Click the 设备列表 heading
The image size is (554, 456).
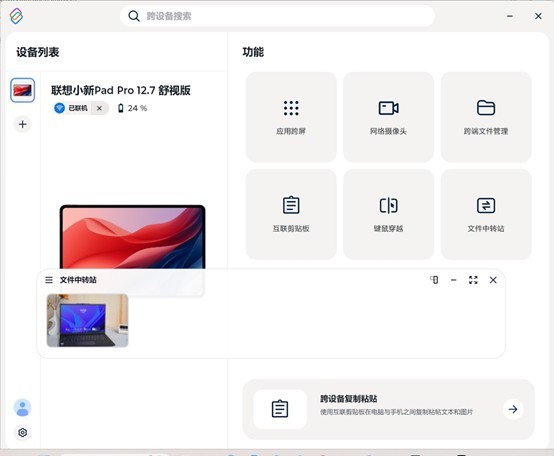[37, 52]
